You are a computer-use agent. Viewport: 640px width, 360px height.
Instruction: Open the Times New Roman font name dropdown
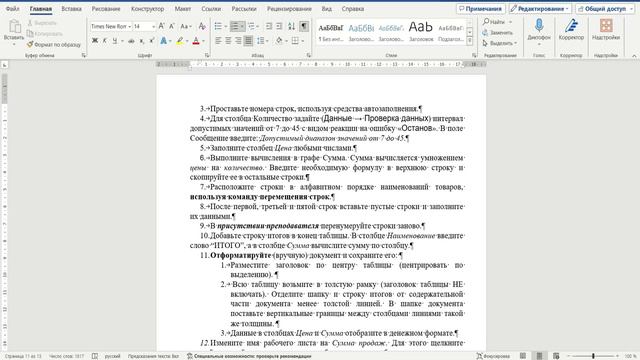pos(129,27)
